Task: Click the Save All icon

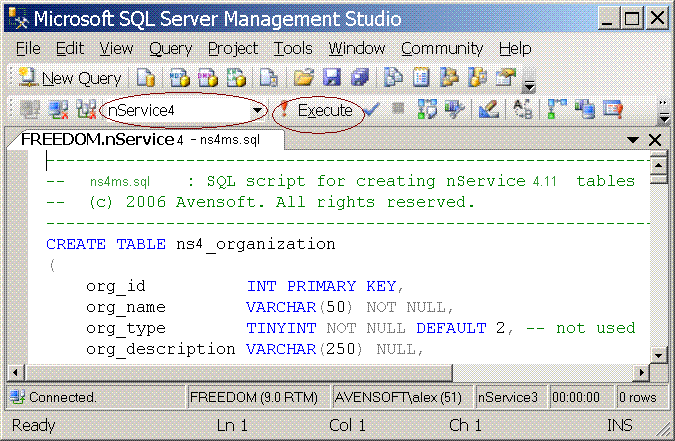Action: point(360,78)
